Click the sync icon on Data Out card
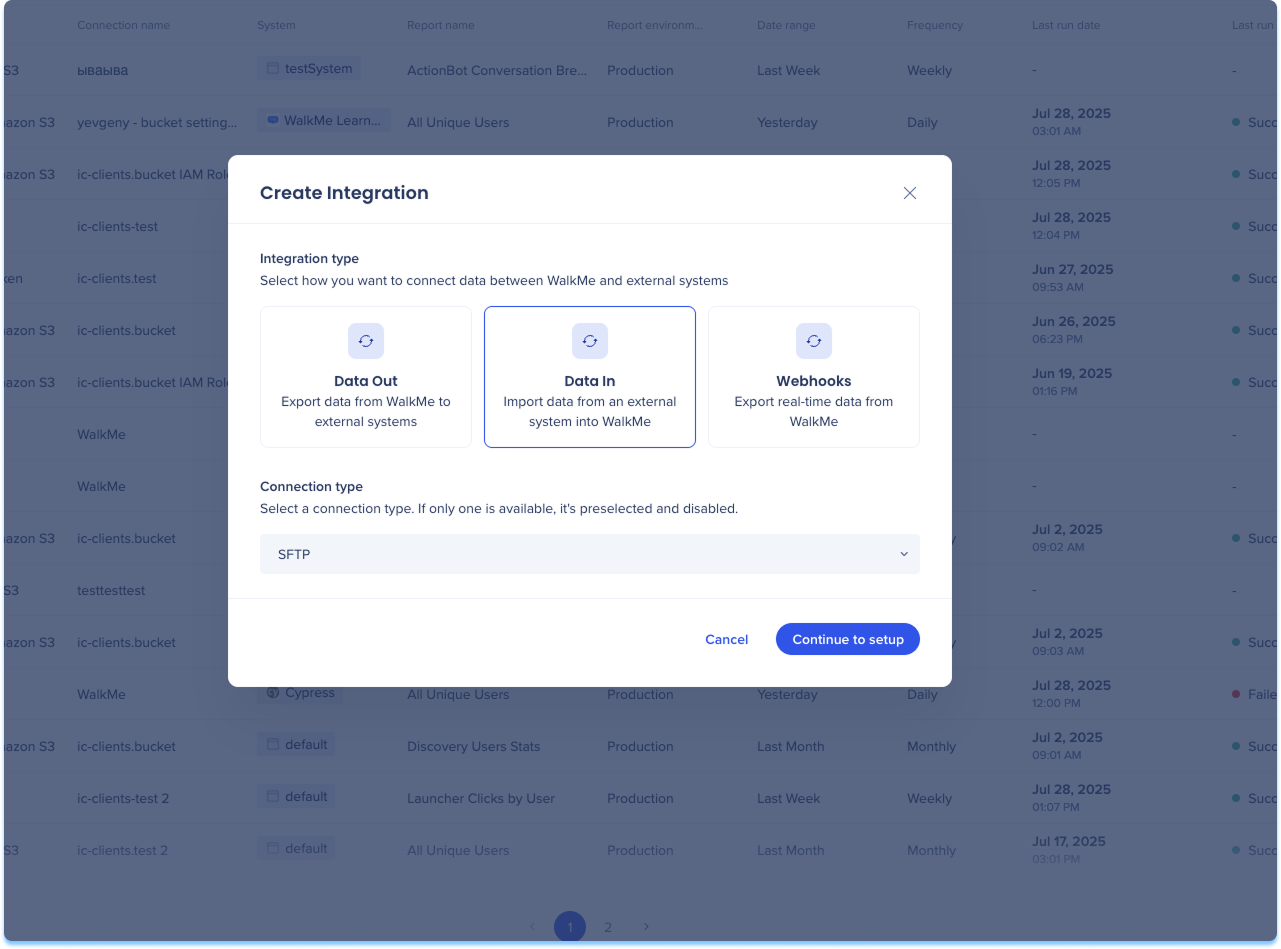 [366, 341]
